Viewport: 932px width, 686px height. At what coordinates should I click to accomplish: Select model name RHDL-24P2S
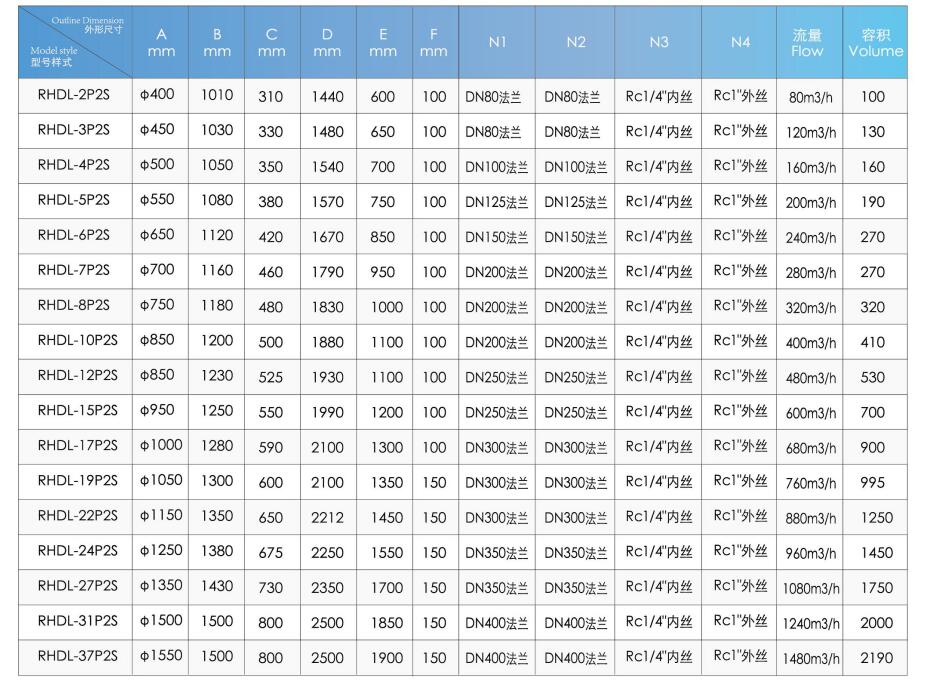point(78,550)
